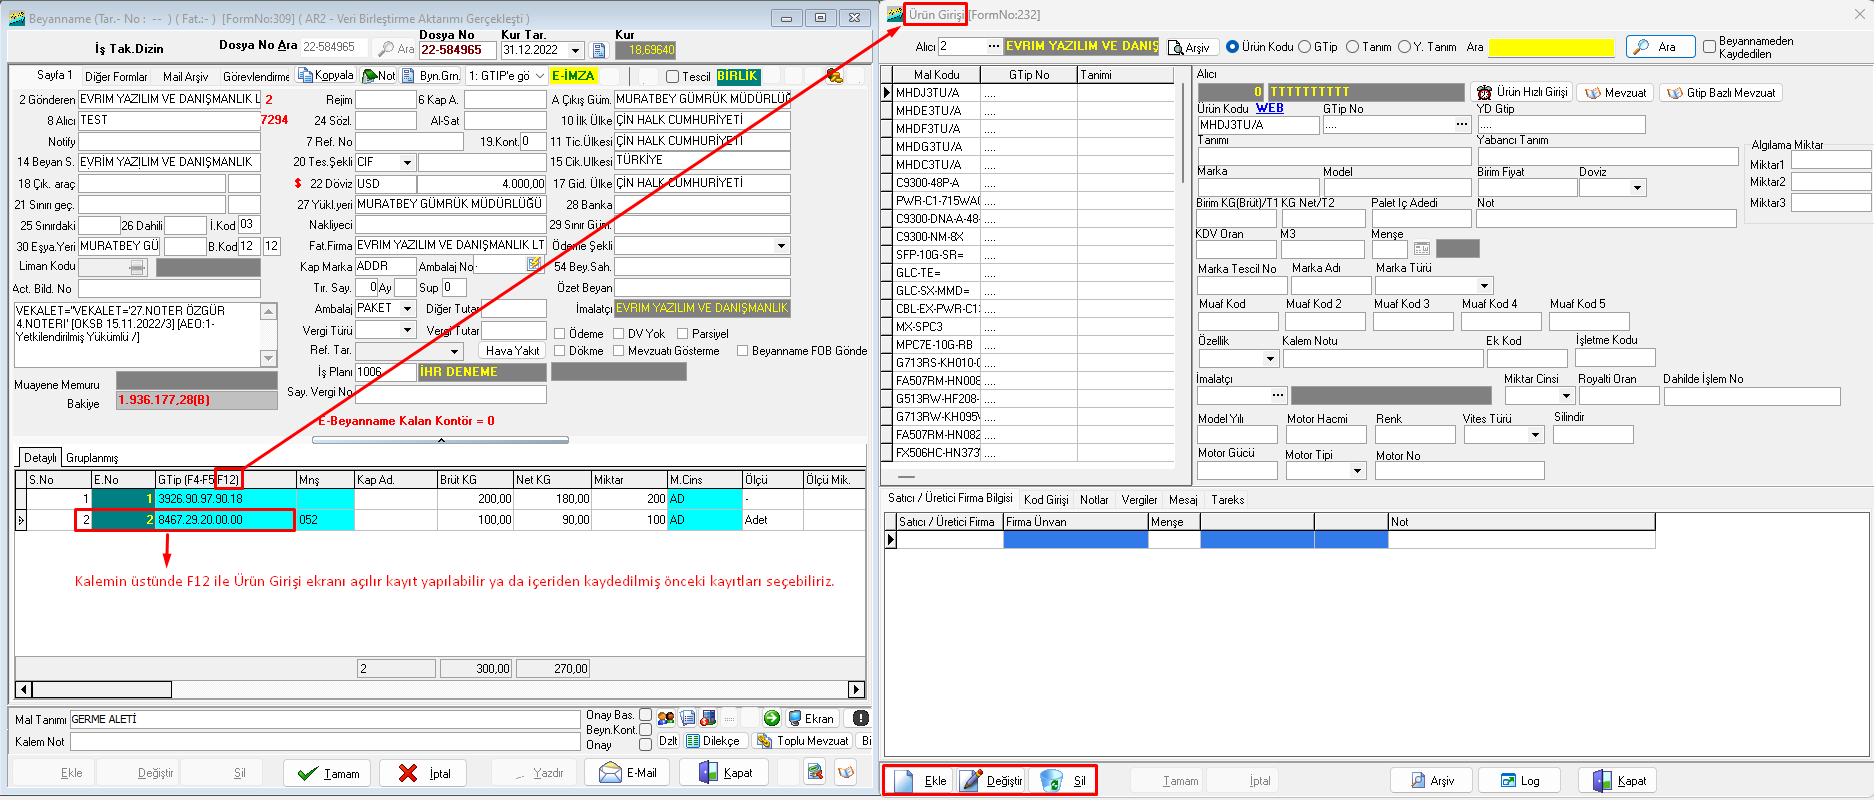1874x800 pixels.
Task: Open Dilekçe green sheet button
Action: coord(713,741)
